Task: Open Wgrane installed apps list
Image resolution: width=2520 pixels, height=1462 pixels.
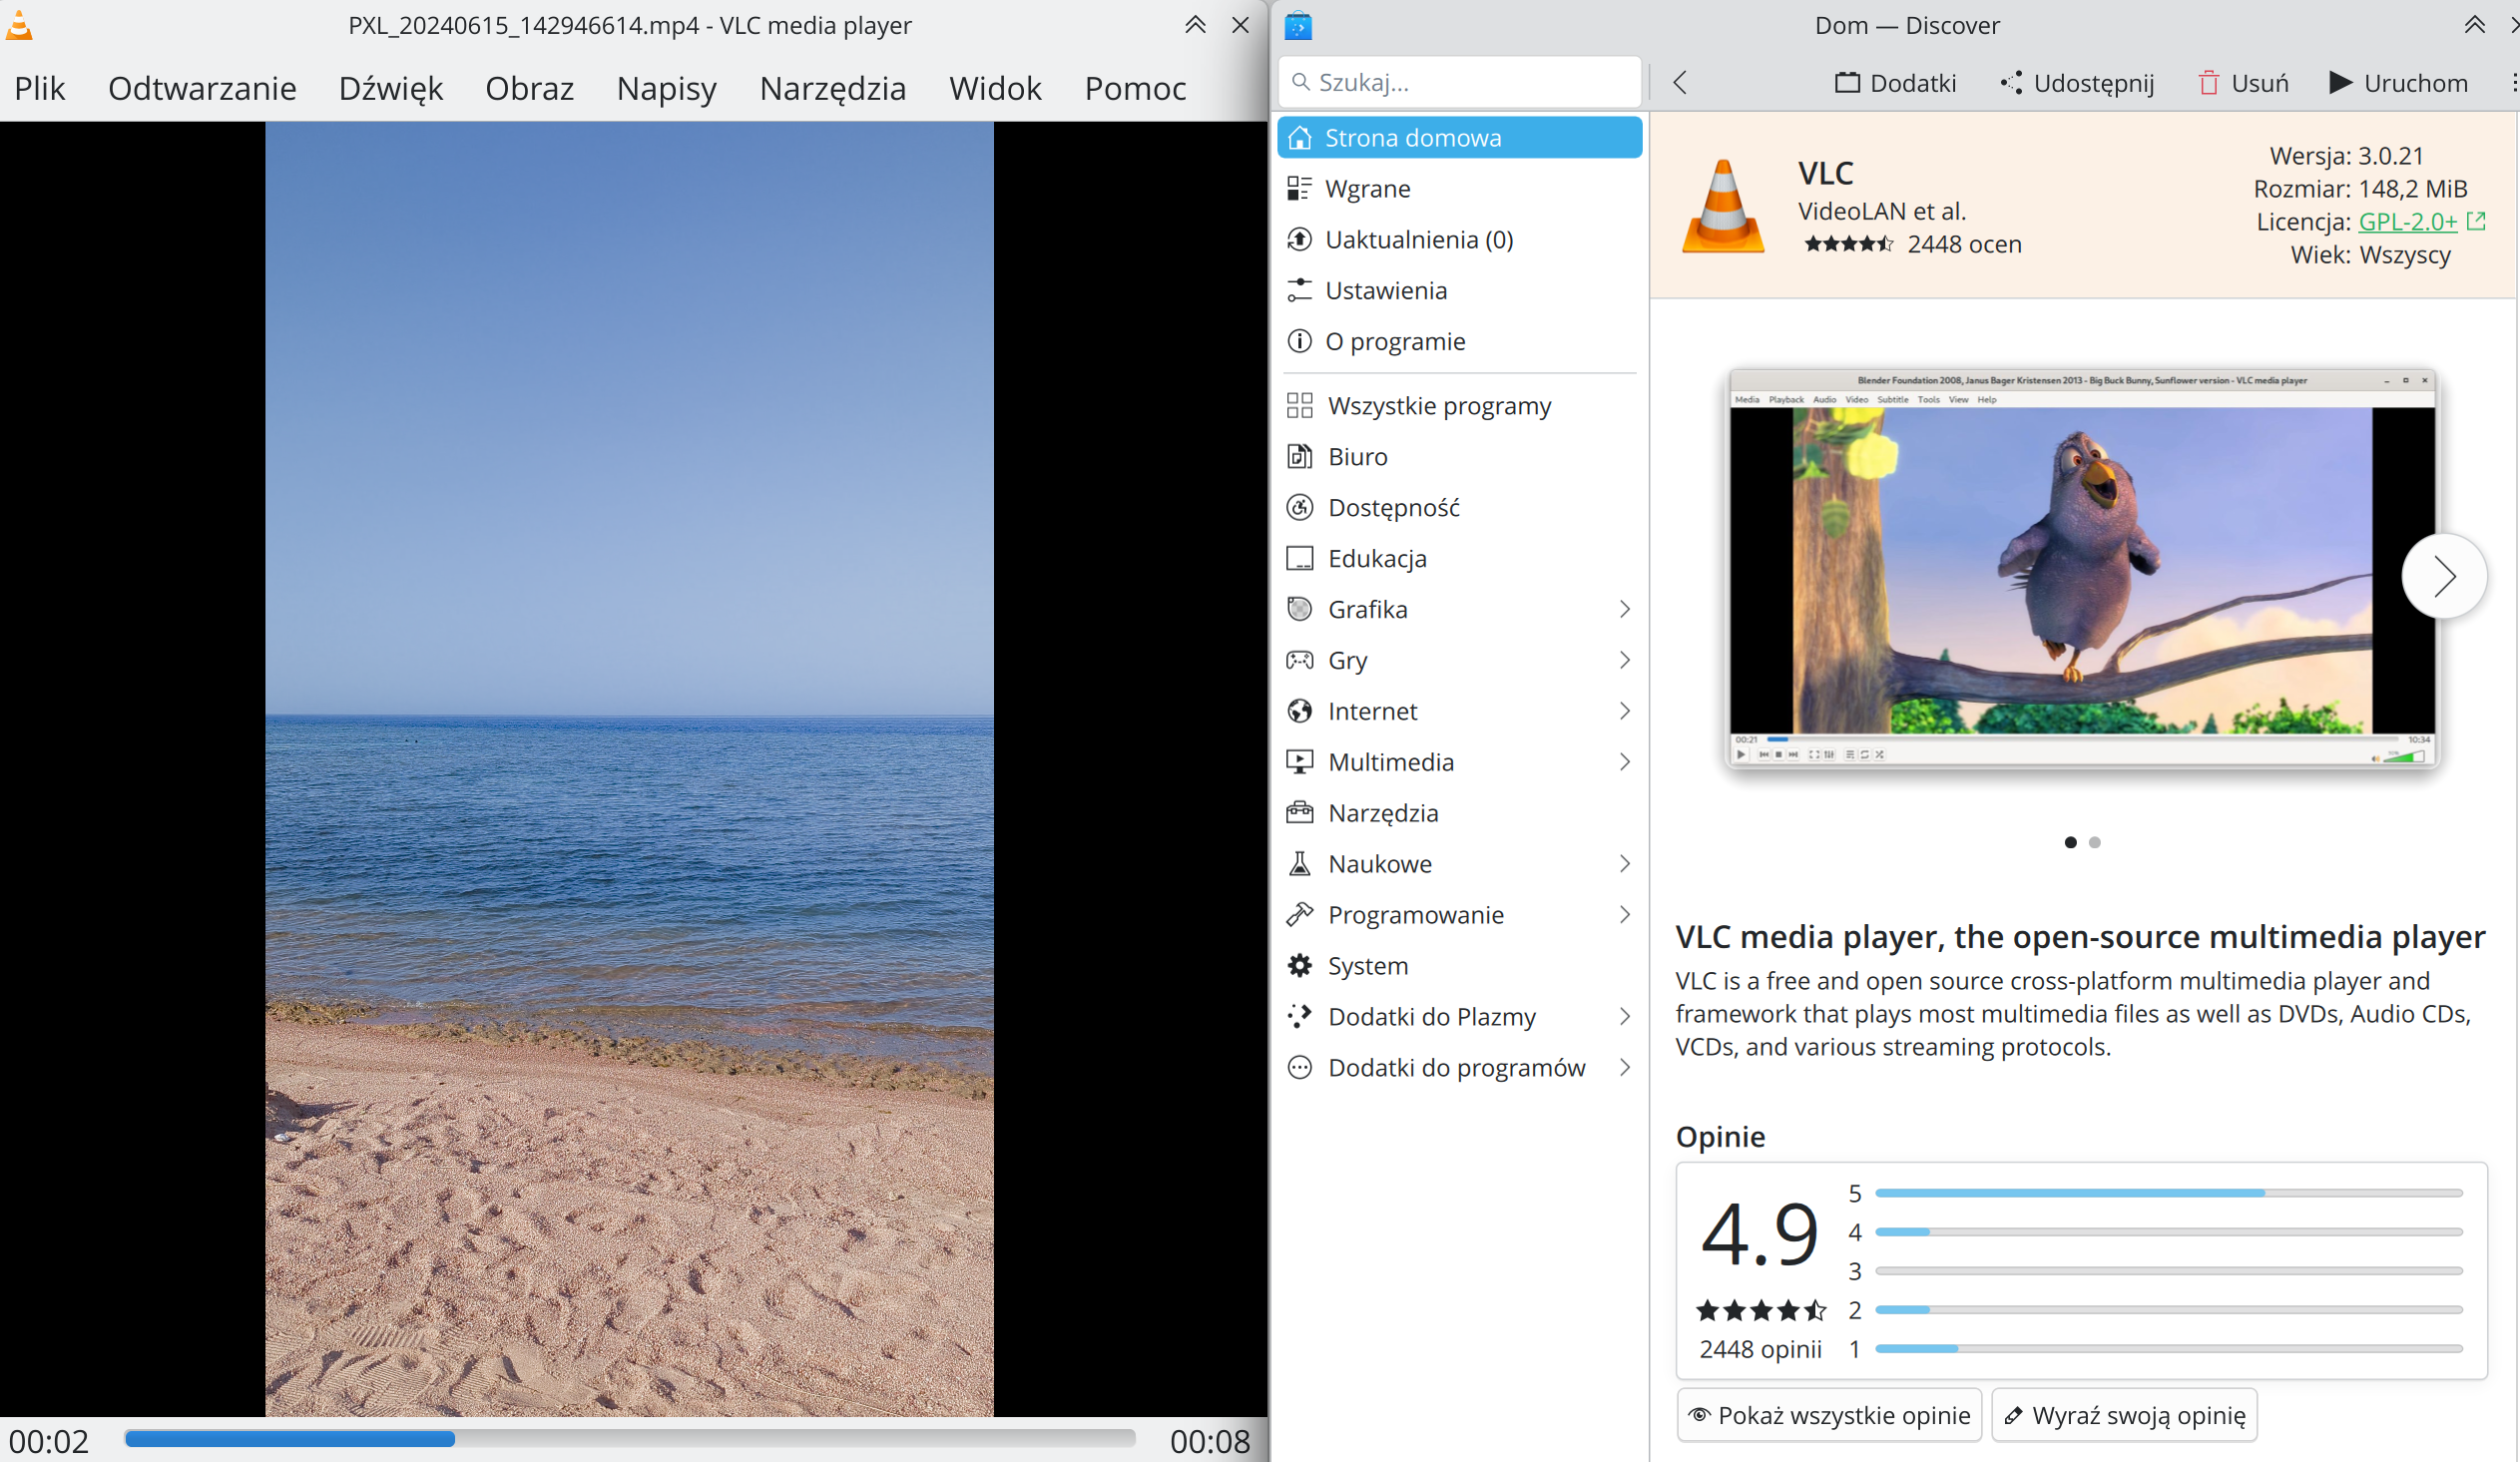Action: (1367, 189)
